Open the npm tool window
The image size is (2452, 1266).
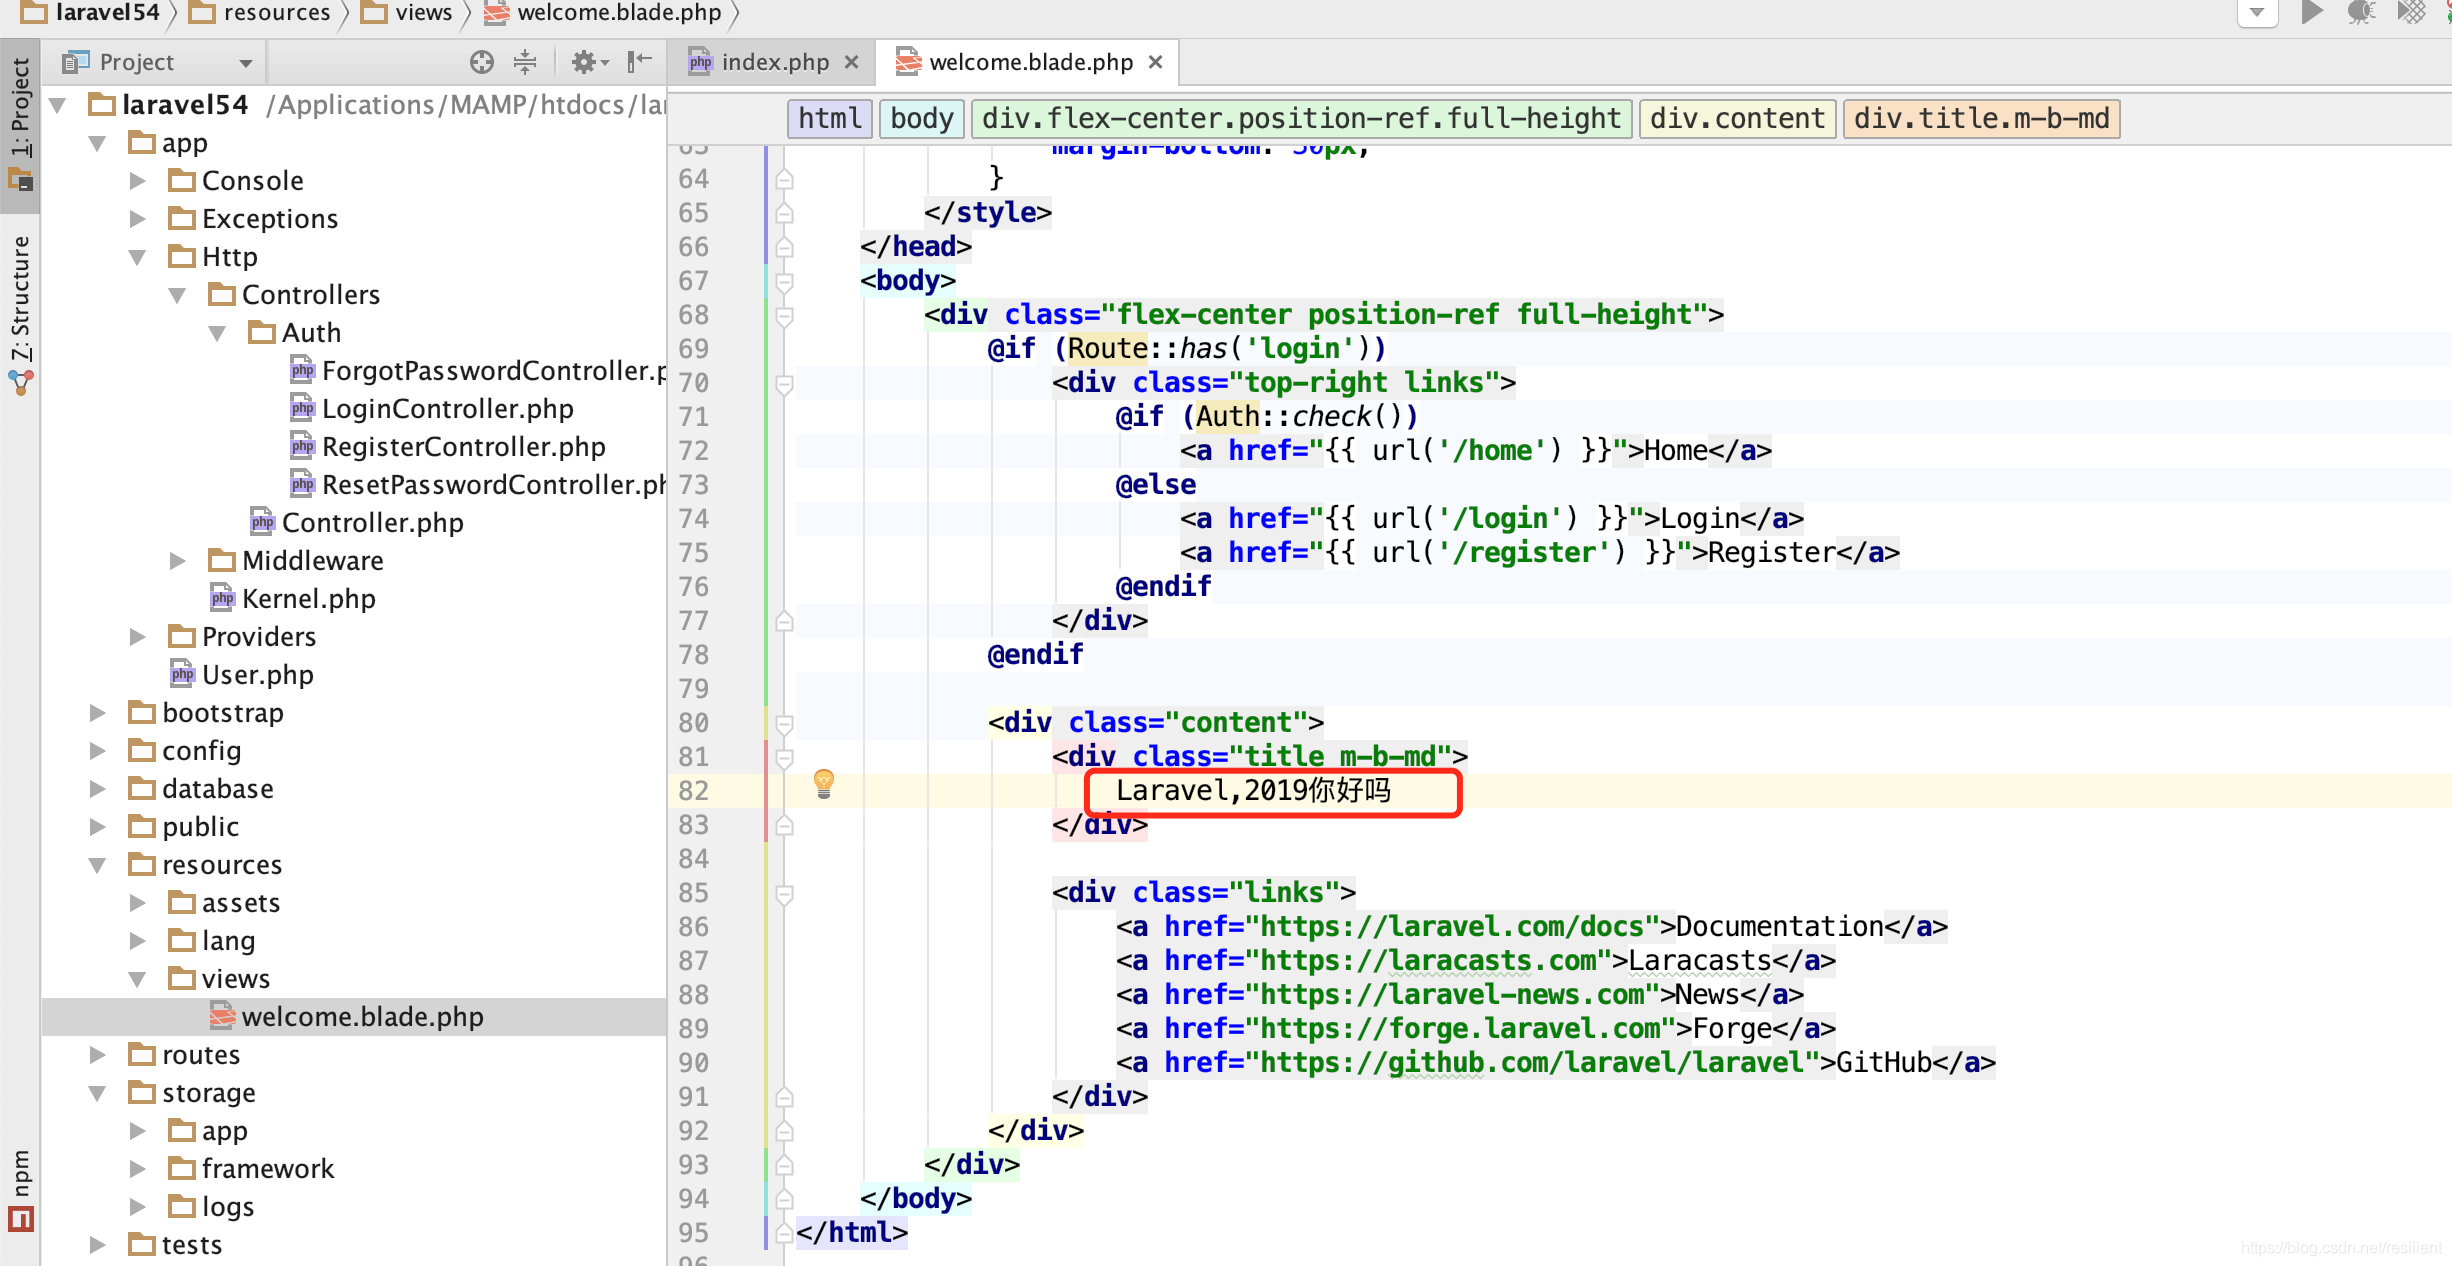click(21, 1188)
